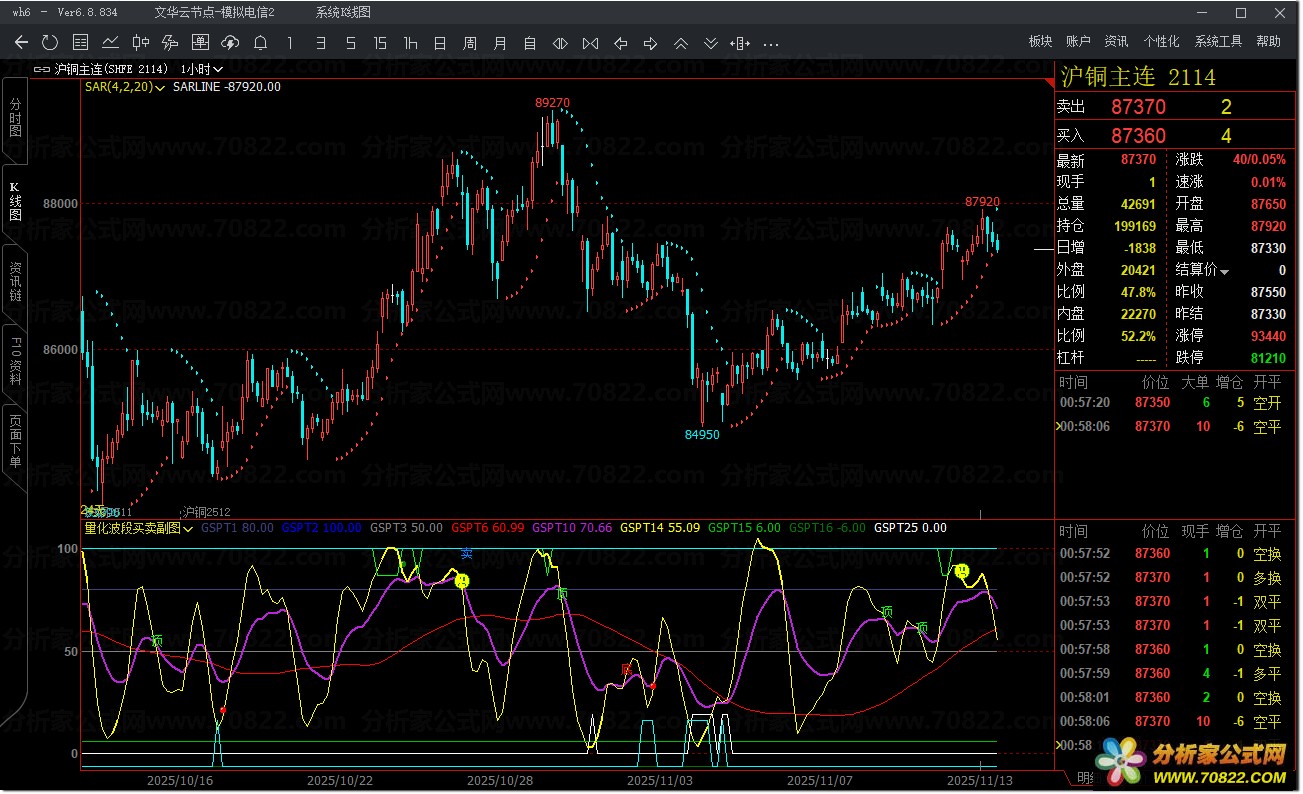Viewport: 1303px width, 794px height.
Task: Click the more options ellipsis in the toolbar
Action: (770, 43)
